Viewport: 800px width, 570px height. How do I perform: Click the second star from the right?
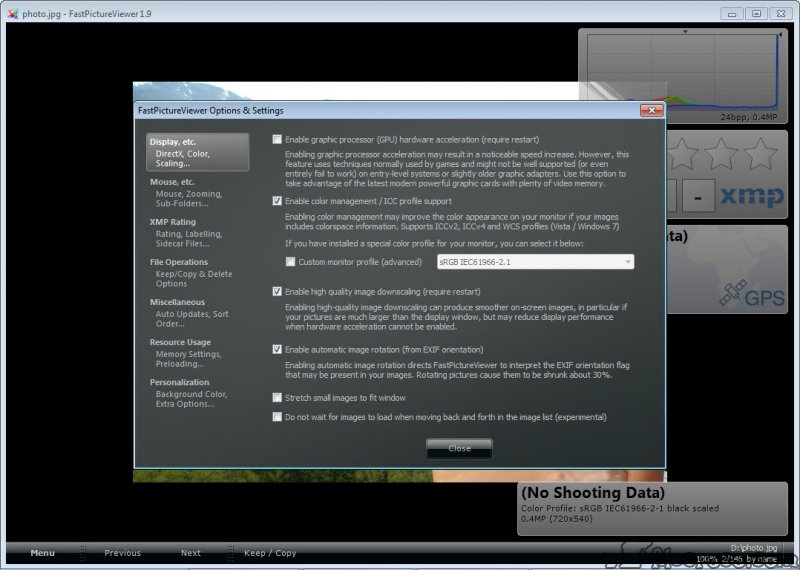720,153
